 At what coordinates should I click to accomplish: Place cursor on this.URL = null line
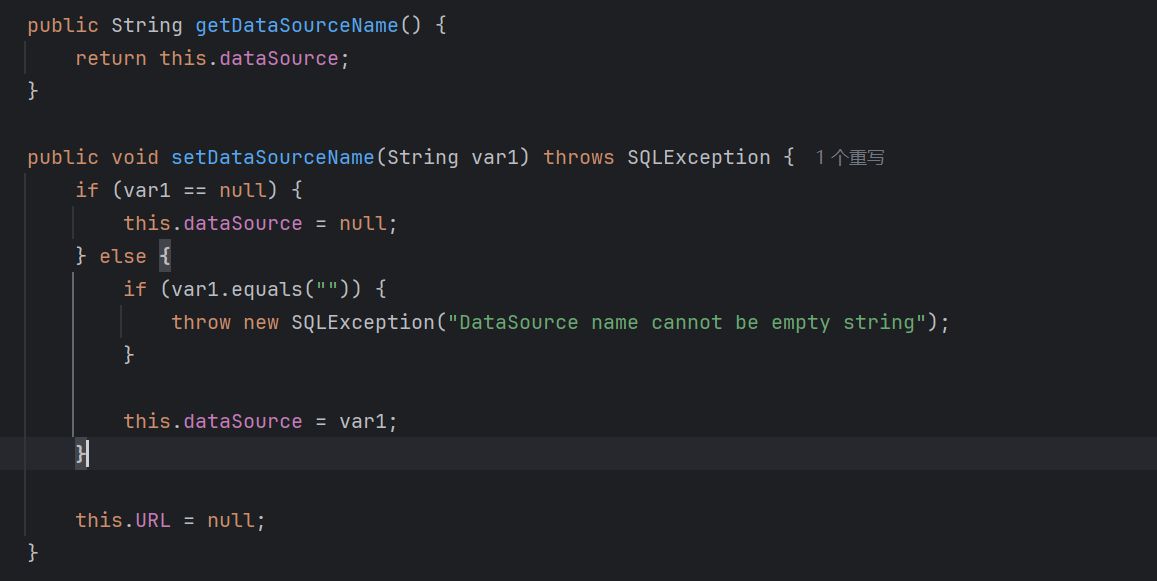point(170,520)
